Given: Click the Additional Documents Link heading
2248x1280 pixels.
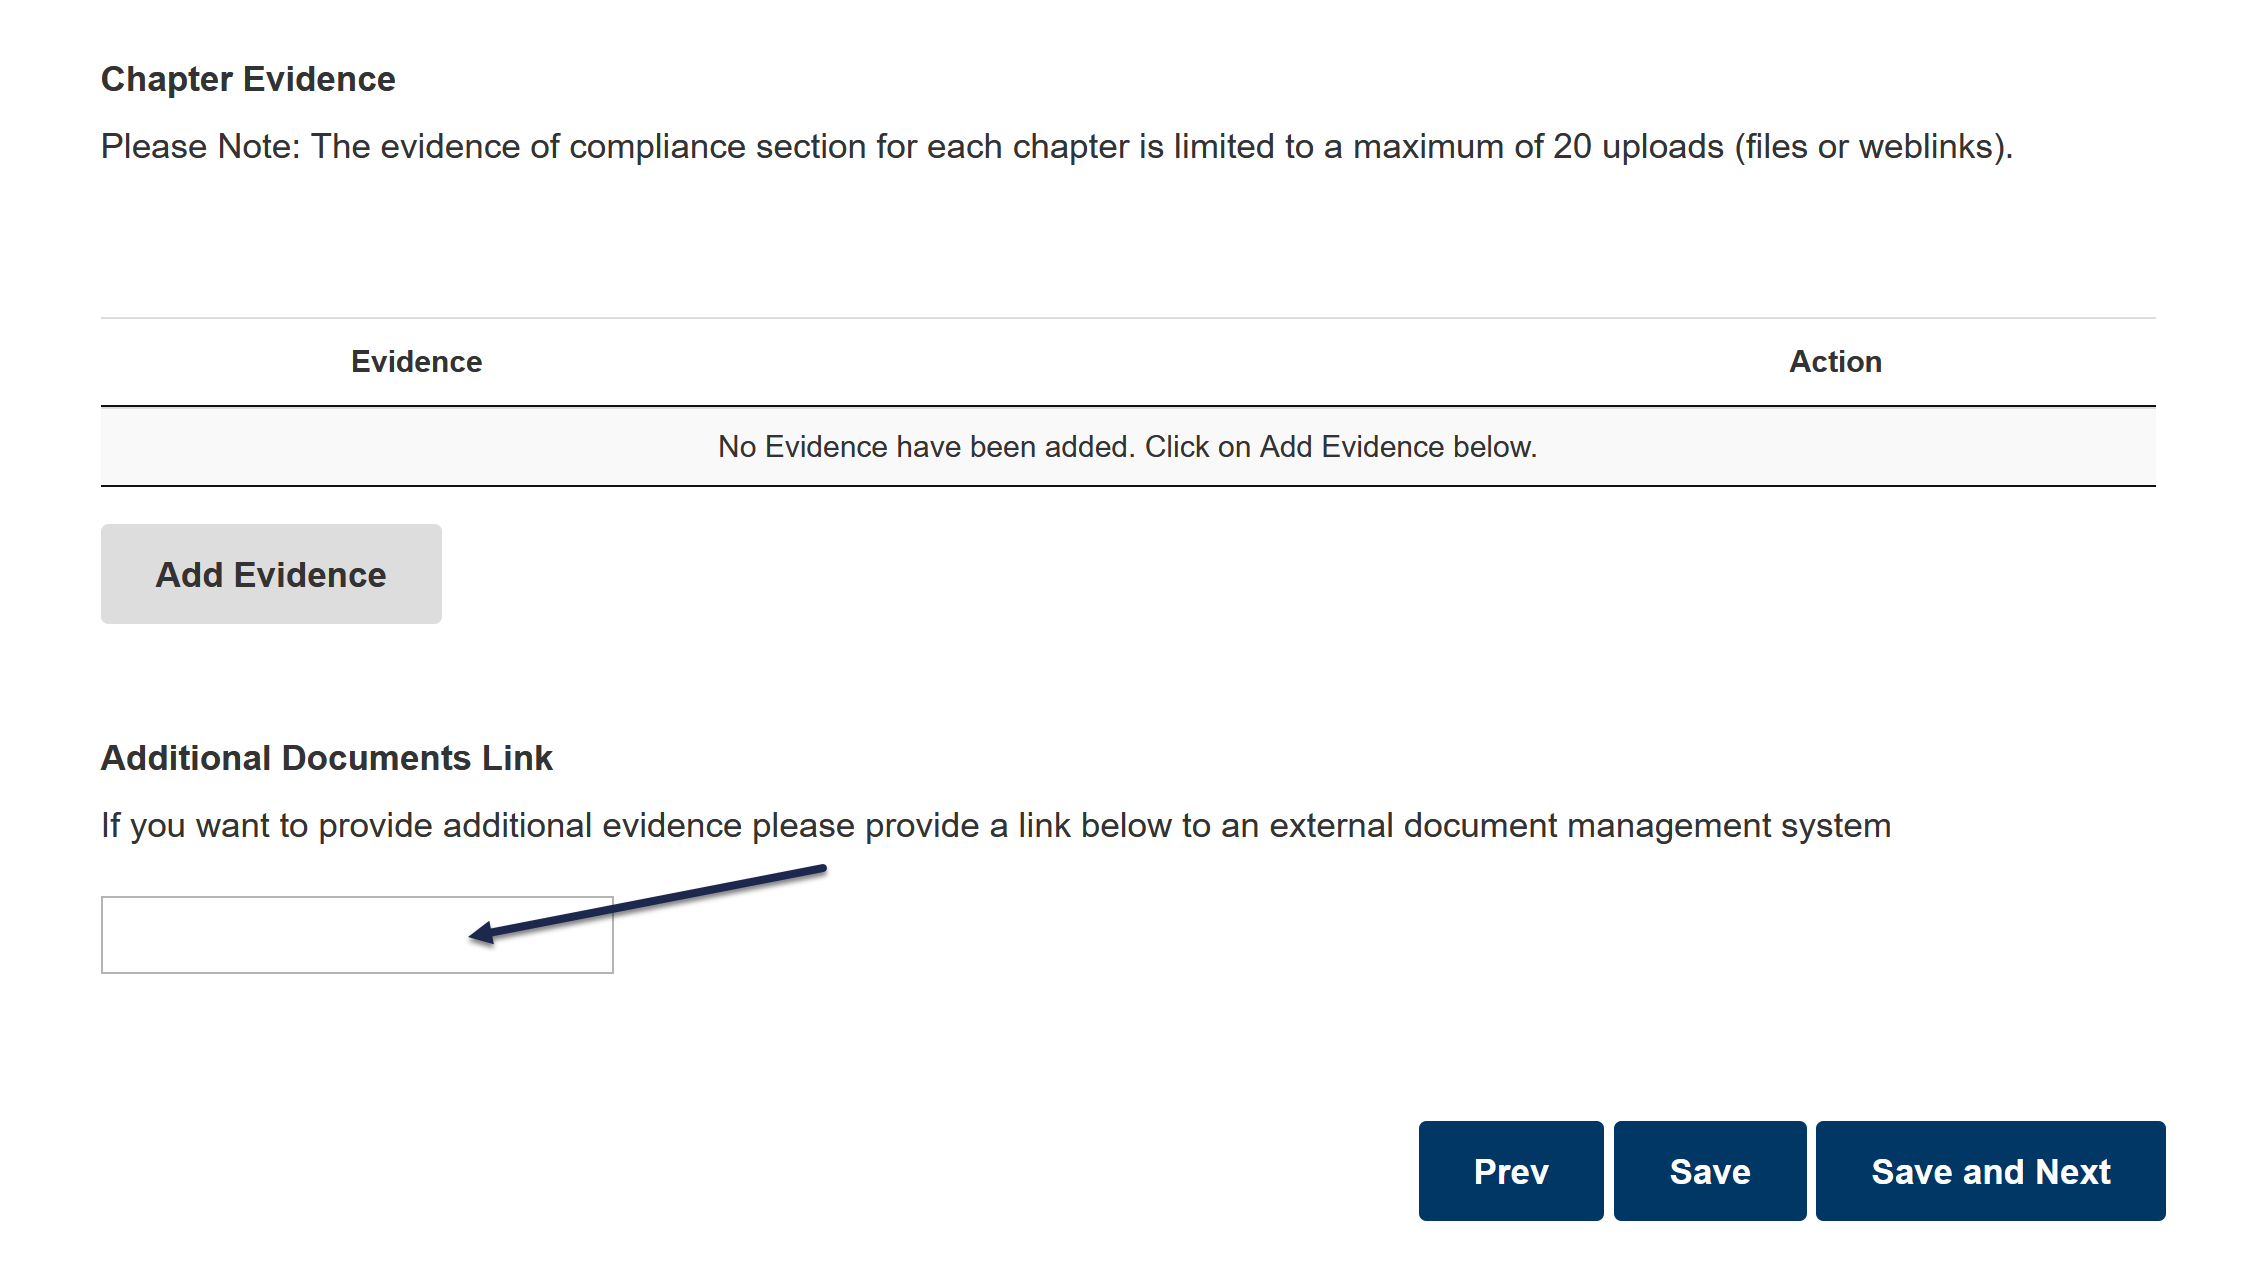Looking at the screenshot, I should pyautogui.click(x=326, y=758).
